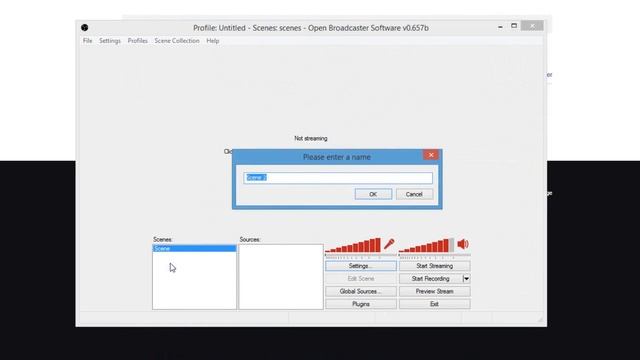This screenshot has height=360, width=640.
Task: Minimize the OBS window
Action: (500, 26)
